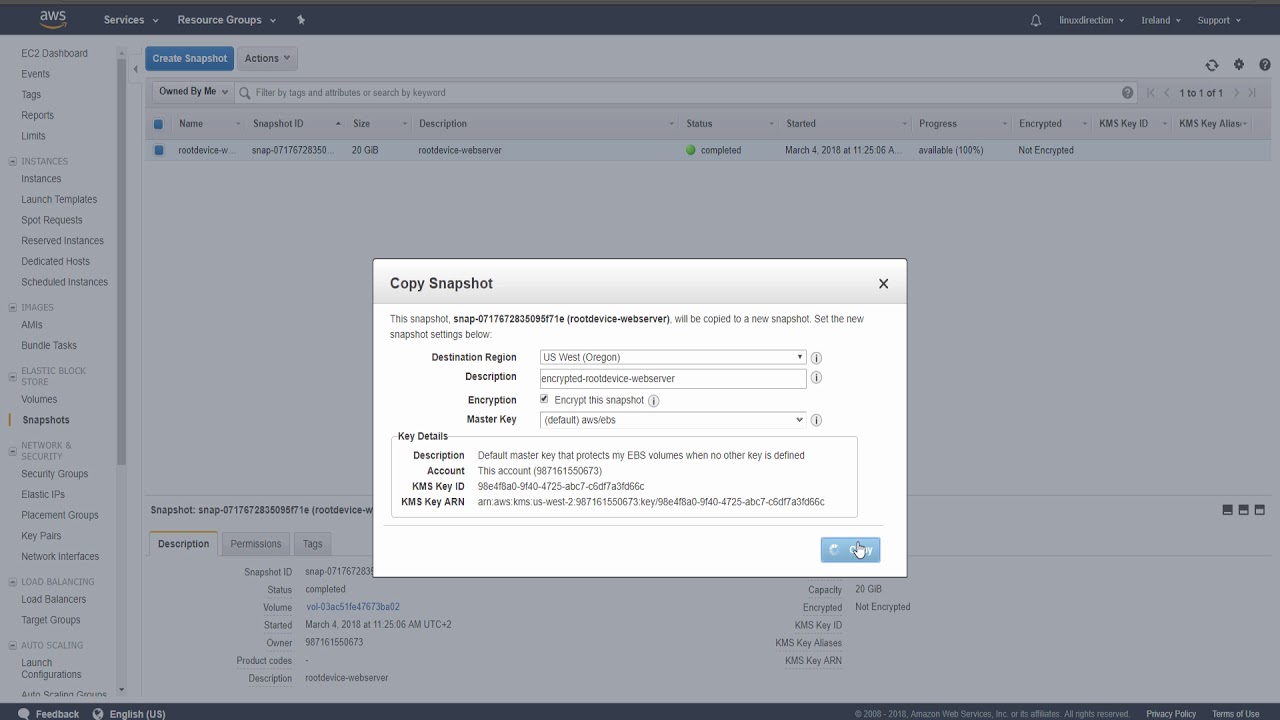The width and height of the screenshot is (1280, 720).
Task: Collapse the LOAD BALANCING section
Action: pos(12,582)
